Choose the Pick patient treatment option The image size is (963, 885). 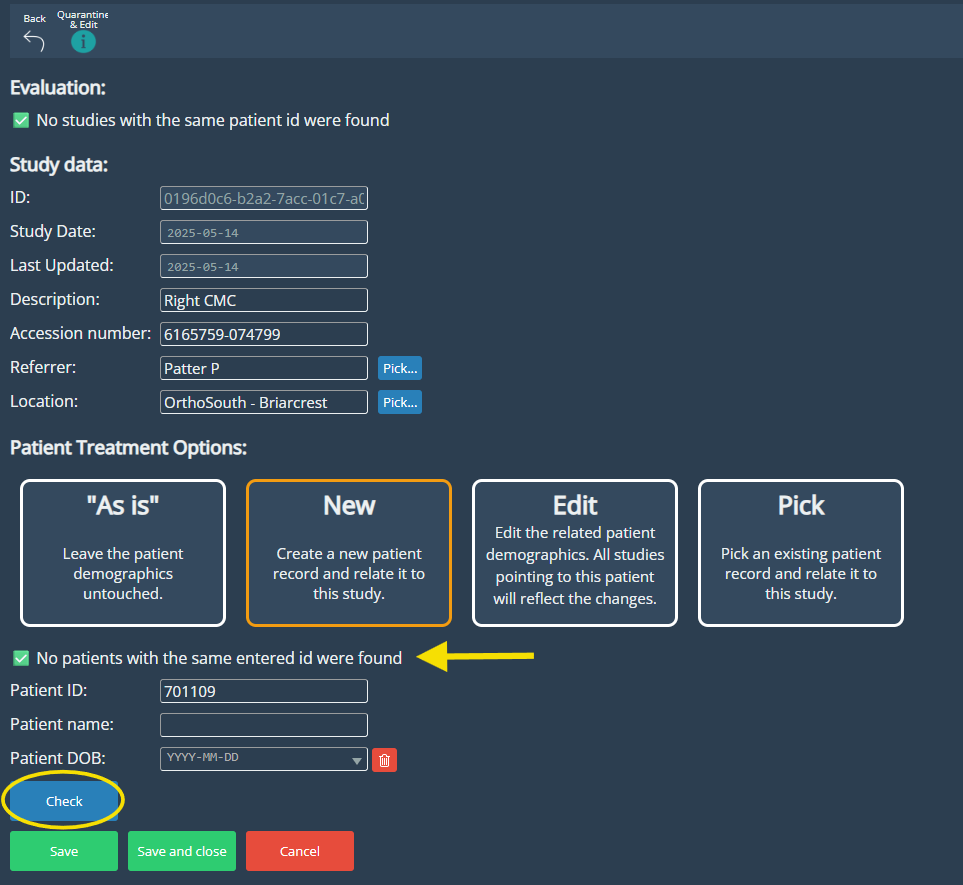pyautogui.click(x=801, y=553)
